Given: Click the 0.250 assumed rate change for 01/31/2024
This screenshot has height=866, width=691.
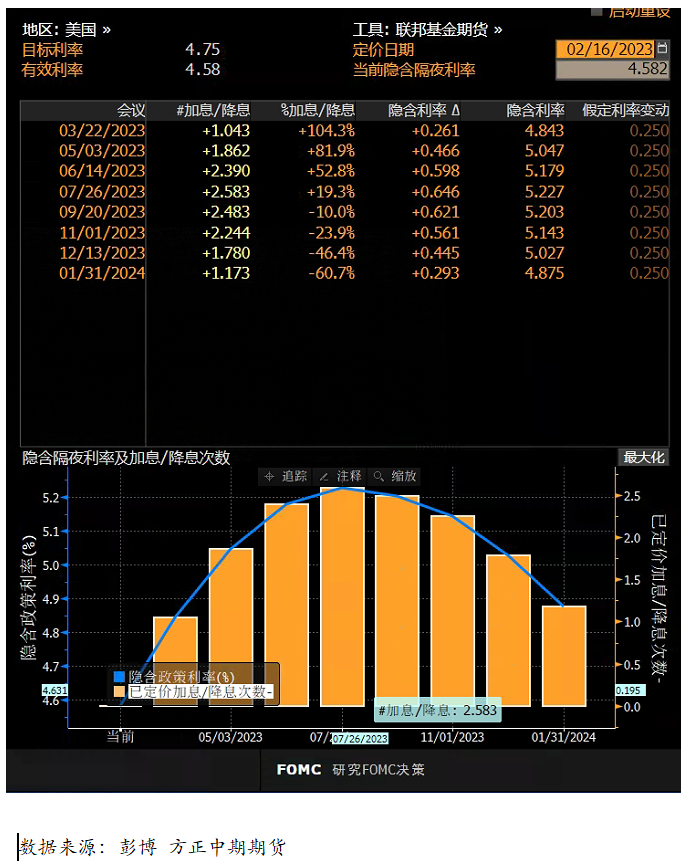Looking at the screenshot, I should coord(649,273).
